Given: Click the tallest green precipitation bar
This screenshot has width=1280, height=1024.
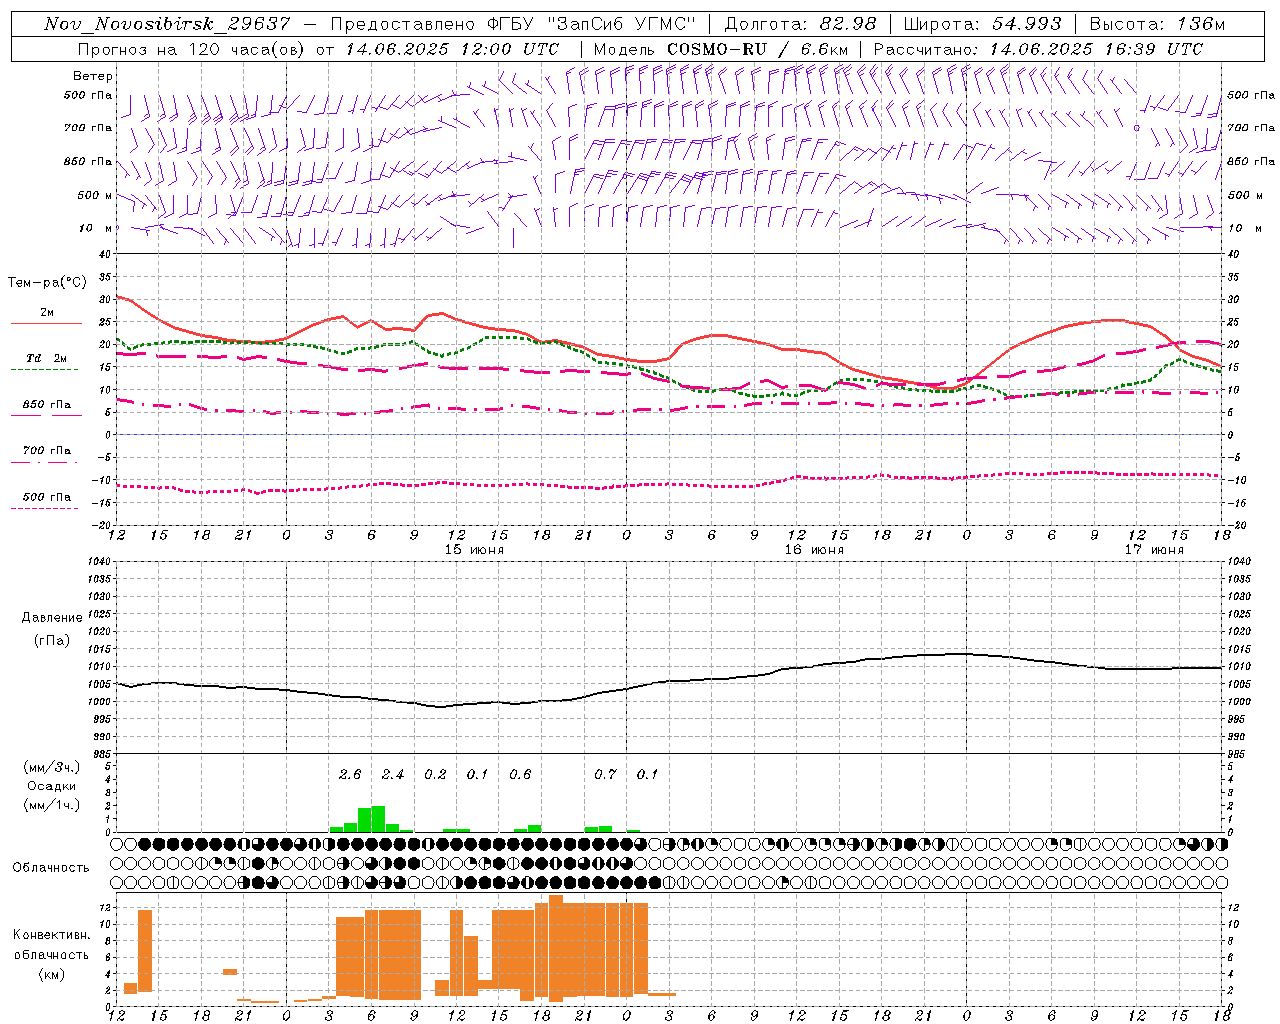Looking at the screenshot, I should pyautogui.click(x=378, y=819).
